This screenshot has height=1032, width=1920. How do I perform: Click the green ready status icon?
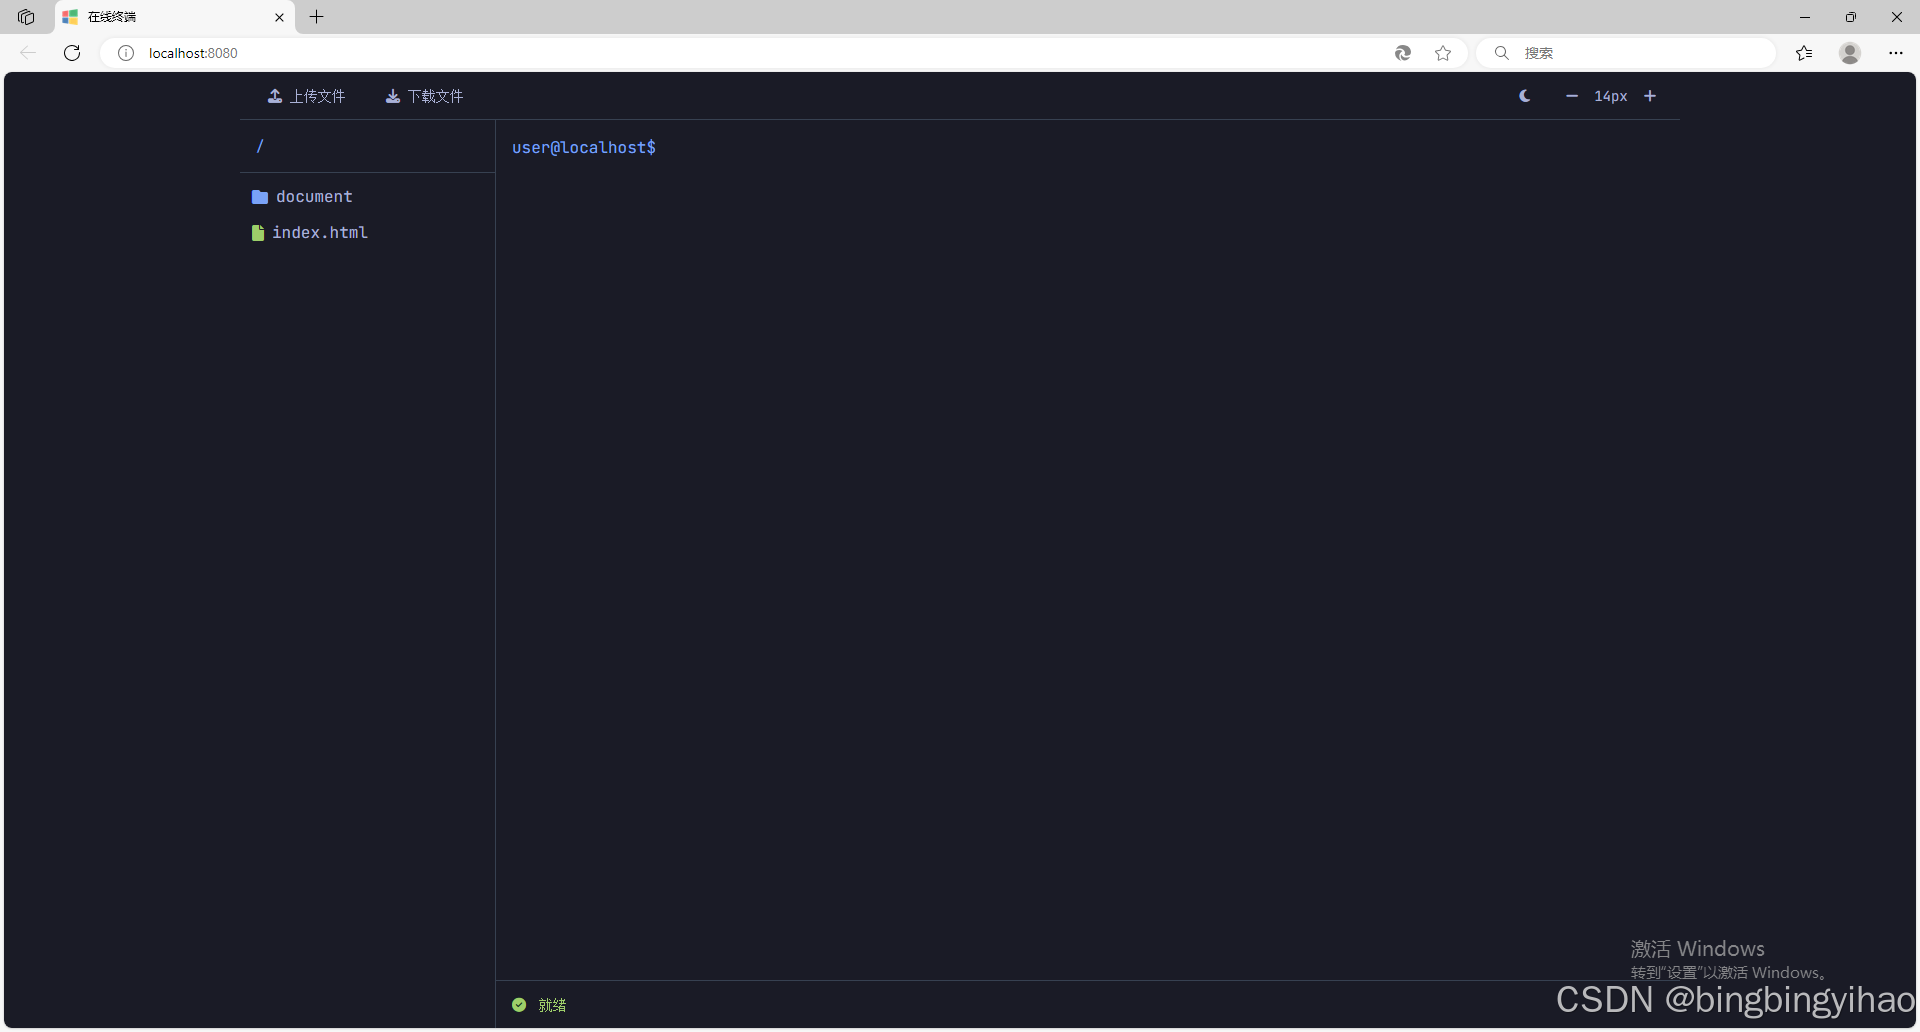(x=519, y=1005)
